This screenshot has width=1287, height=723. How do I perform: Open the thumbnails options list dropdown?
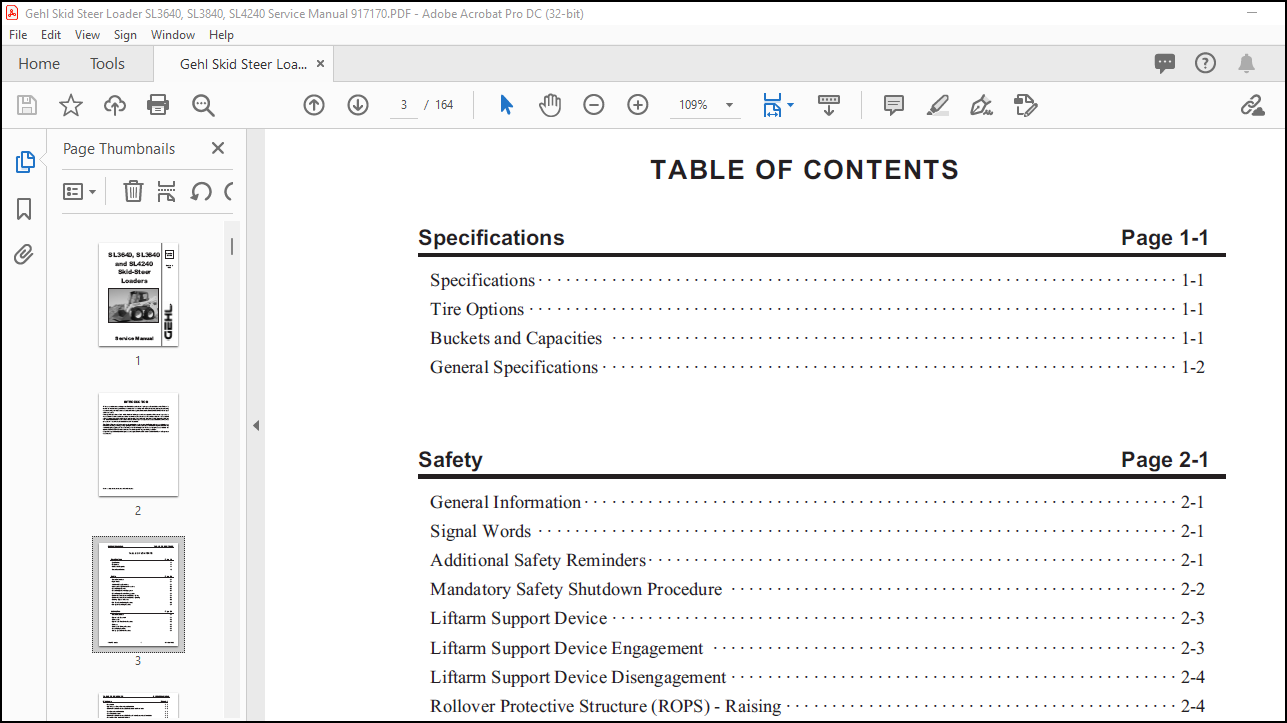coord(80,191)
